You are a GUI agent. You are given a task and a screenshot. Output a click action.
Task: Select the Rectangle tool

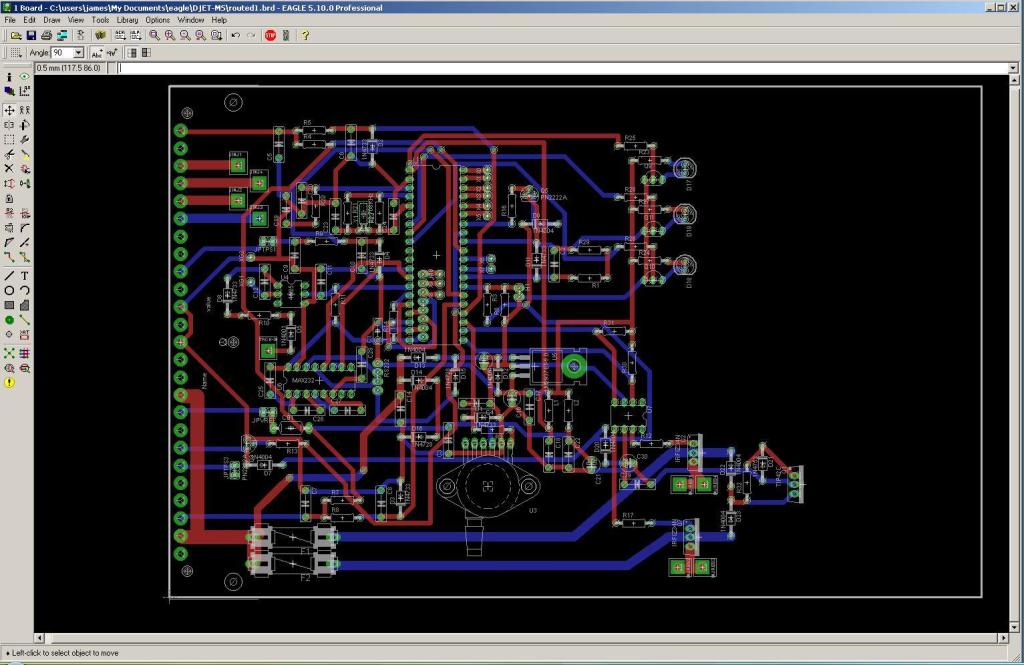click(9, 305)
